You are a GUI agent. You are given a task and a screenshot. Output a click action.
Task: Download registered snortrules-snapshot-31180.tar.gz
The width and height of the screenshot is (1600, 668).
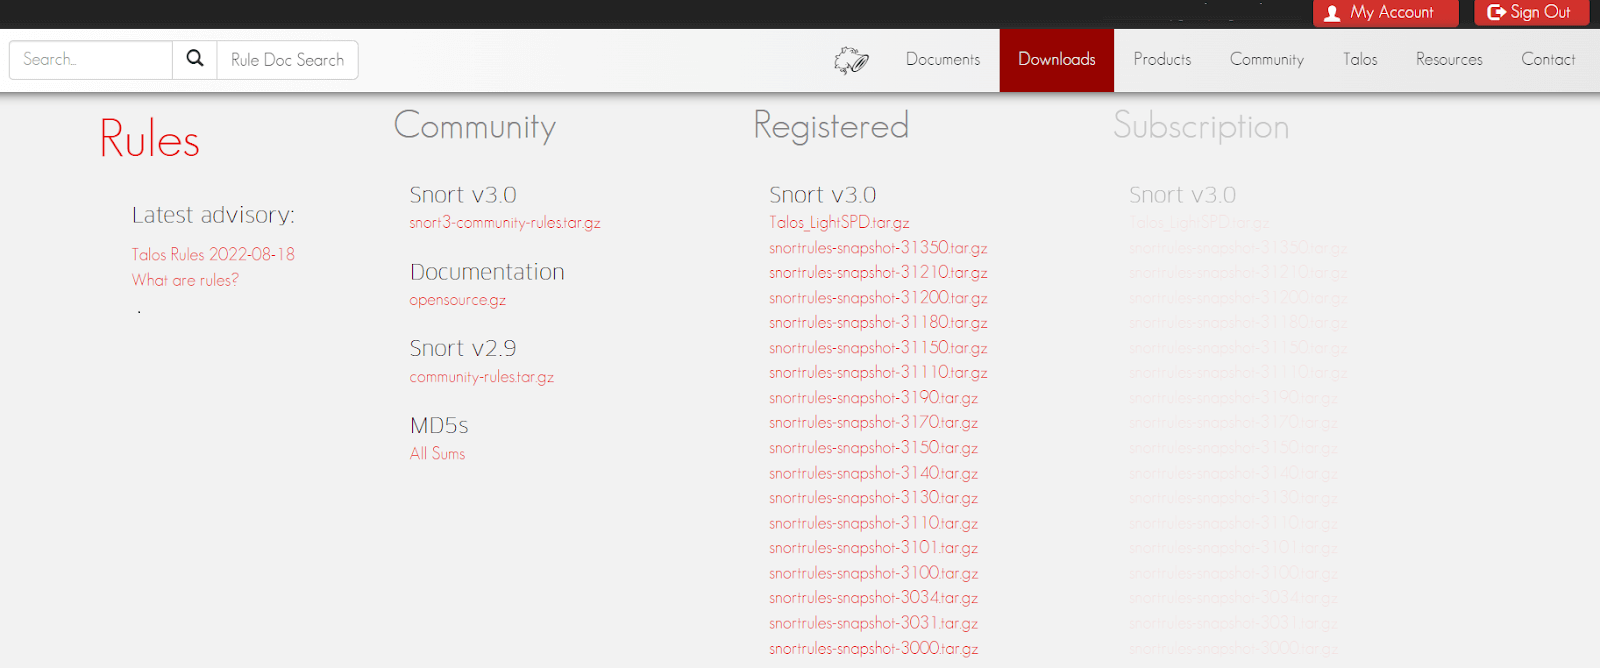click(x=878, y=323)
